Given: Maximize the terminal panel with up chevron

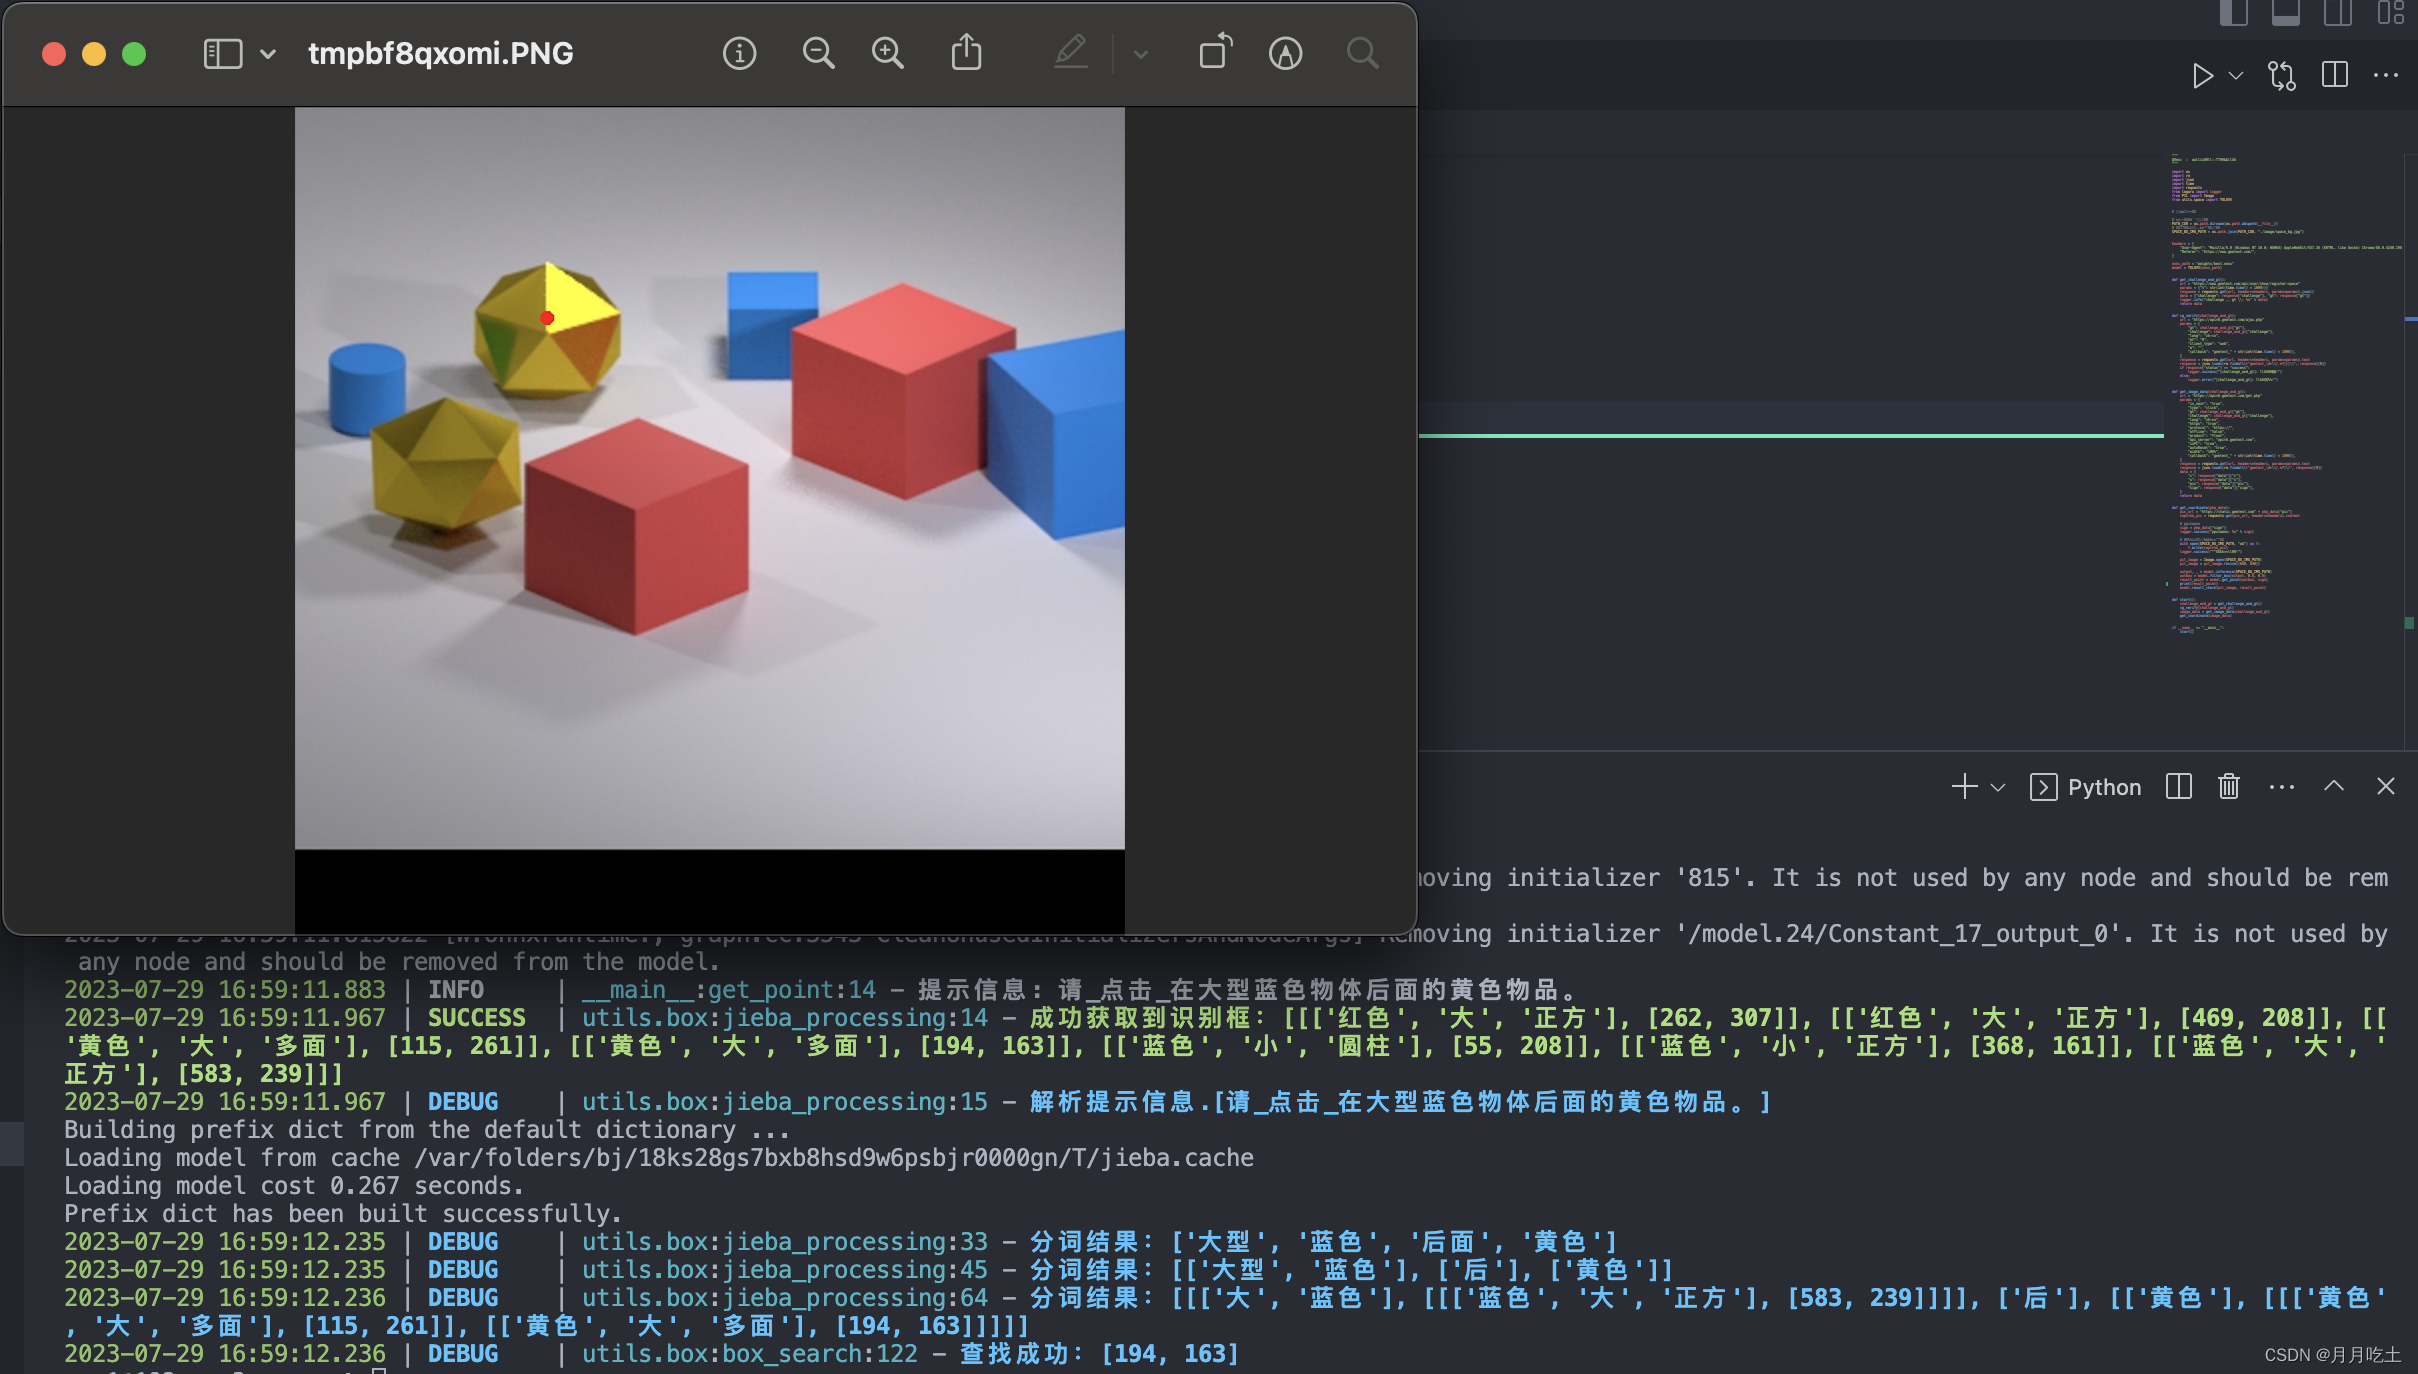Looking at the screenshot, I should click(x=2334, y=786).
